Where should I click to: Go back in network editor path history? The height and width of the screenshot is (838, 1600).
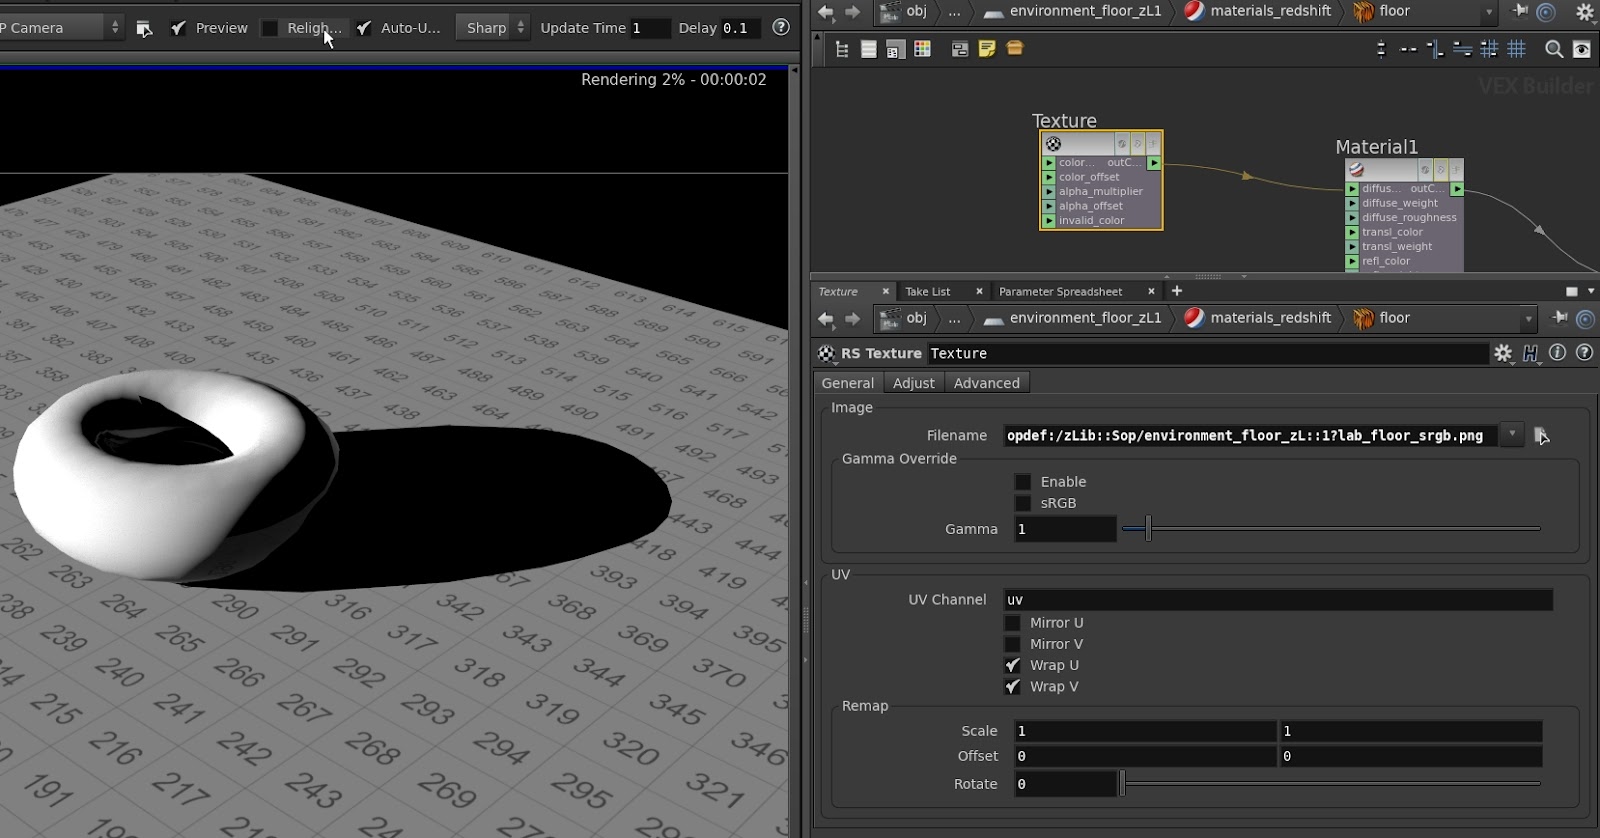point(826,12)
